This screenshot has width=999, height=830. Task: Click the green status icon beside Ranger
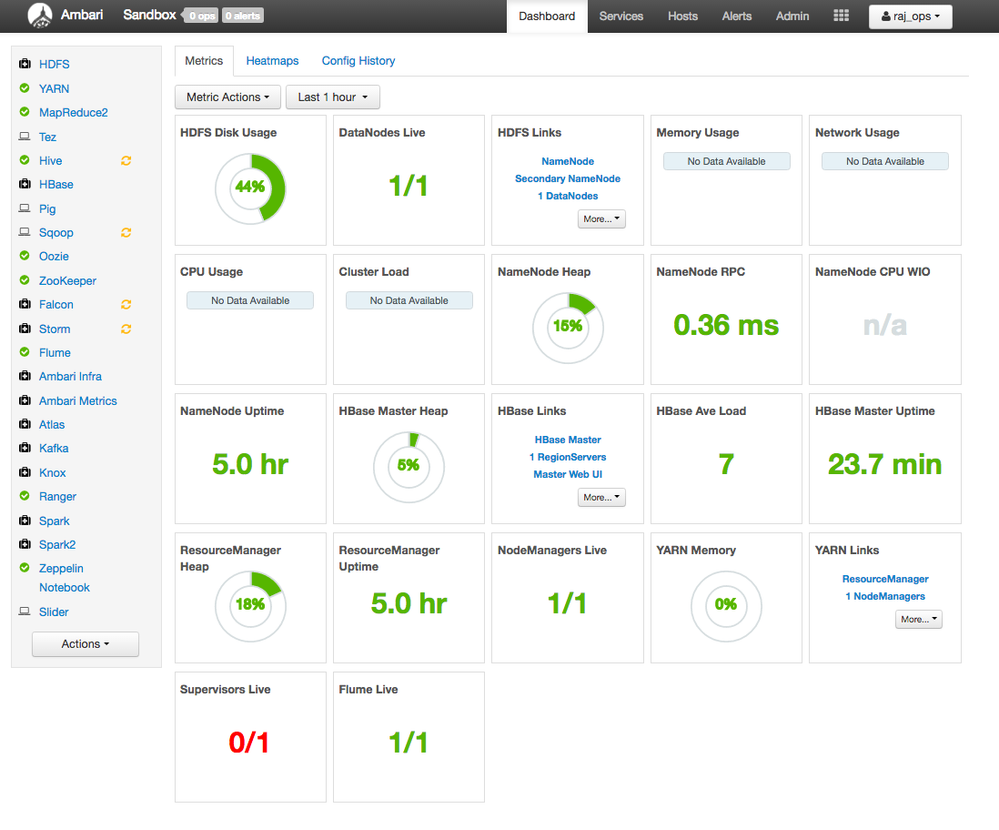(x=25, y=496)
